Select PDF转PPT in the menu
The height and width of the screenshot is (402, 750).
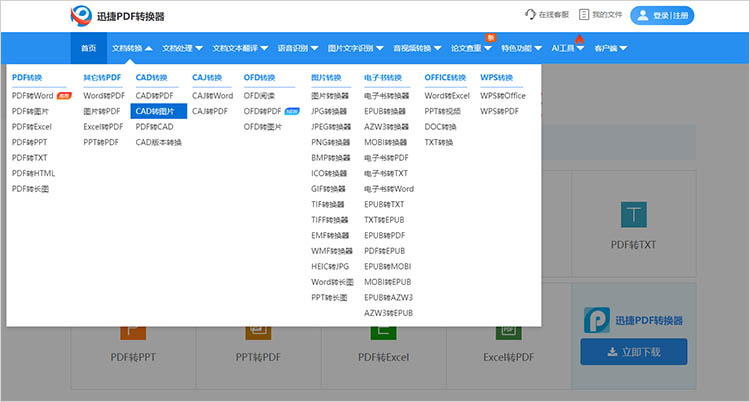pos(29,142)
